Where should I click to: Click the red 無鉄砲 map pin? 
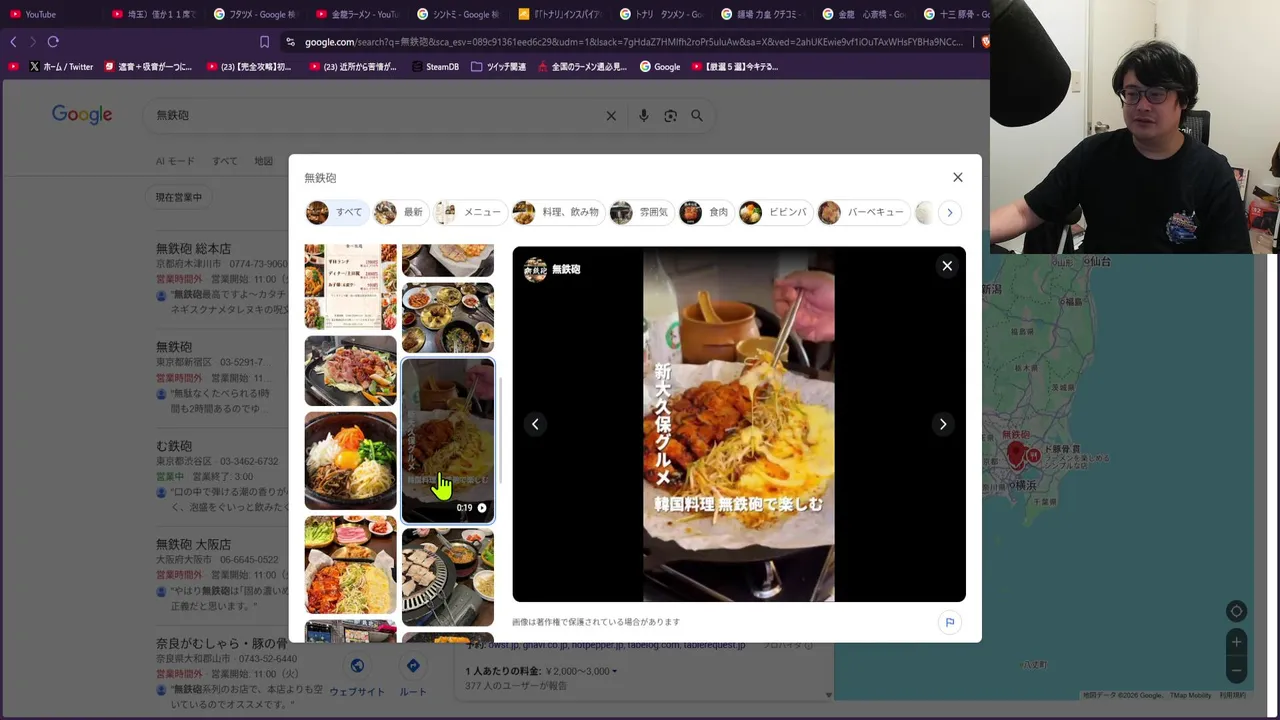tap(1016, 456)
